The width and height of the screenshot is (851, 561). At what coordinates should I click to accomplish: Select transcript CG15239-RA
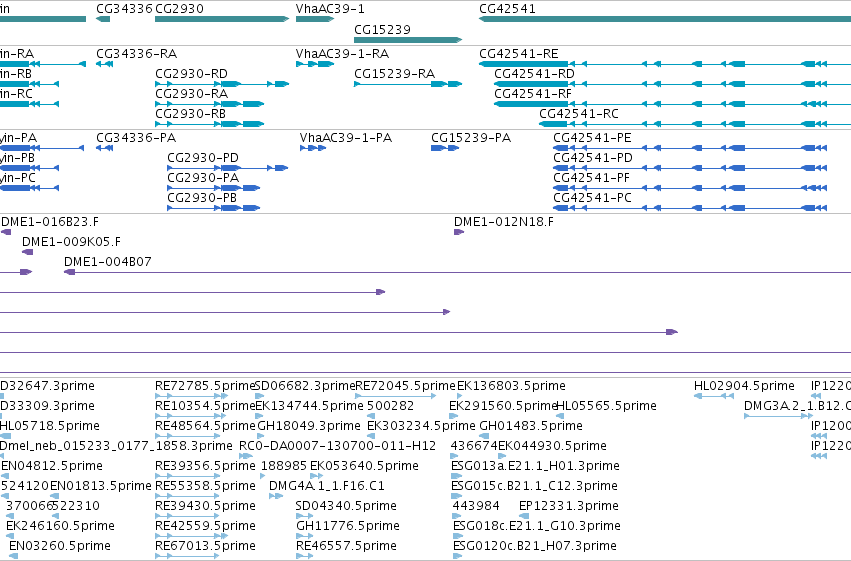tap(394, 74)
